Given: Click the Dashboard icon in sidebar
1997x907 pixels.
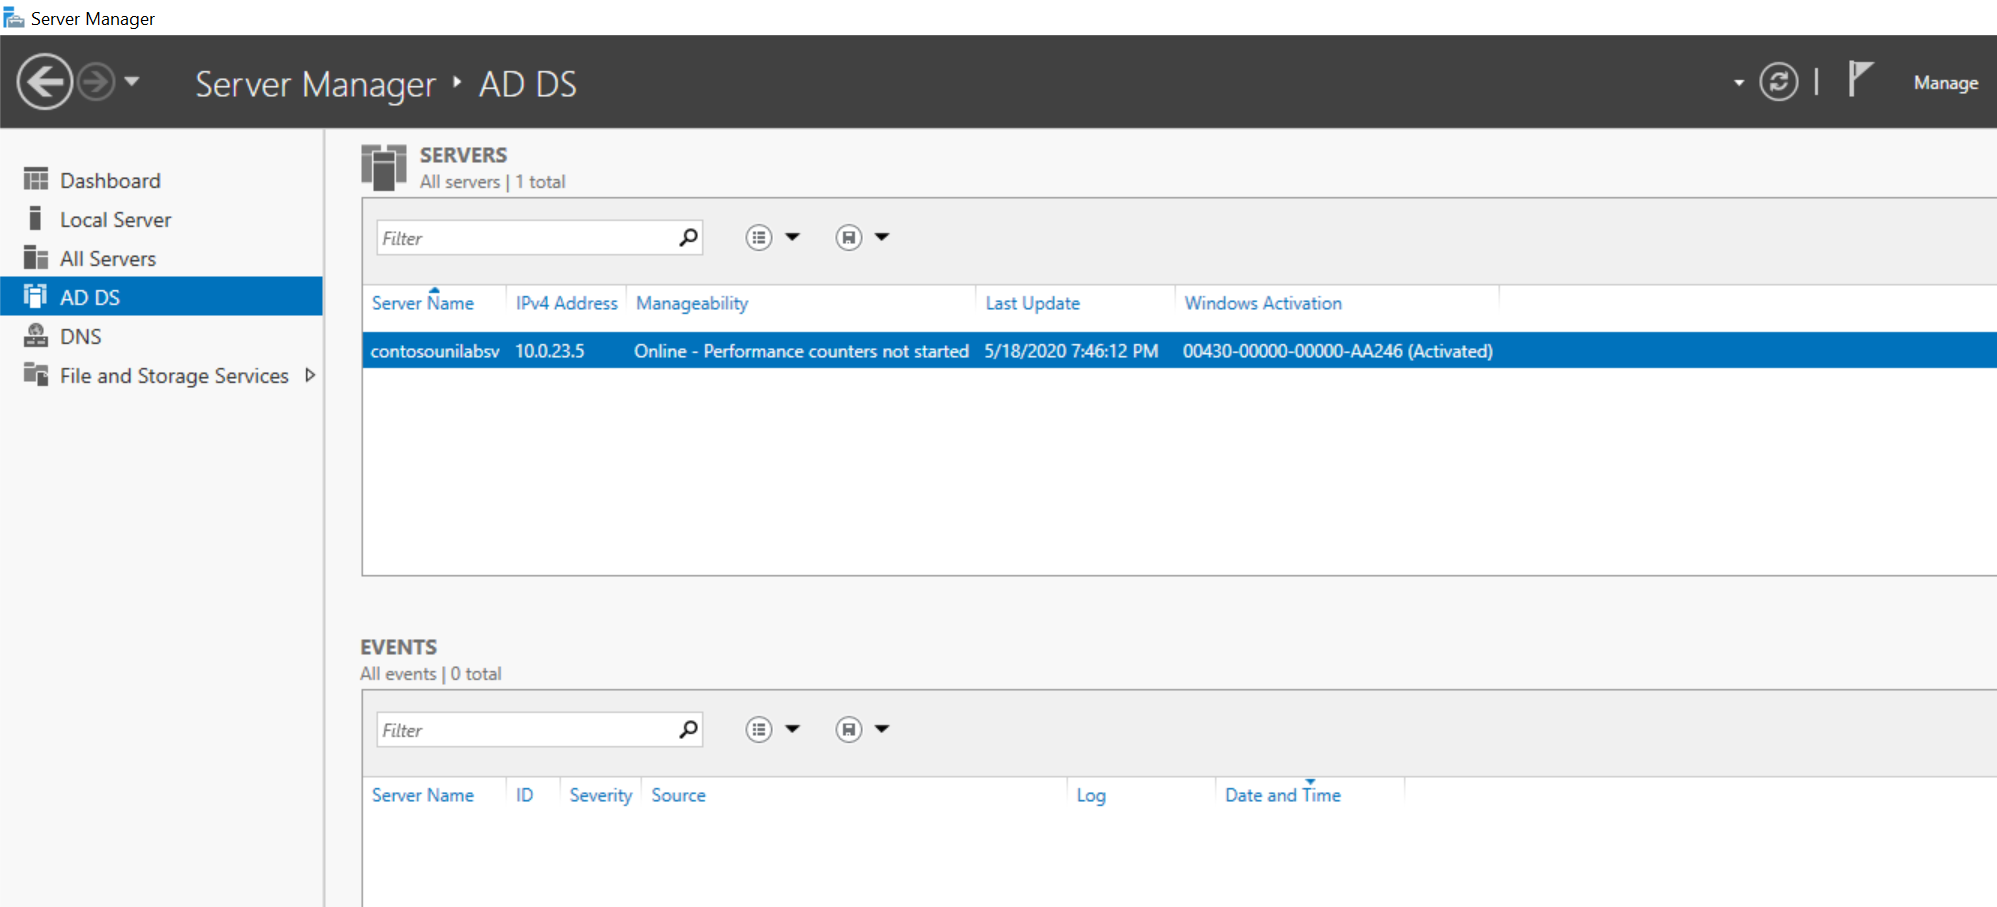Looking at the screenshot, I should tap(36, 180).
